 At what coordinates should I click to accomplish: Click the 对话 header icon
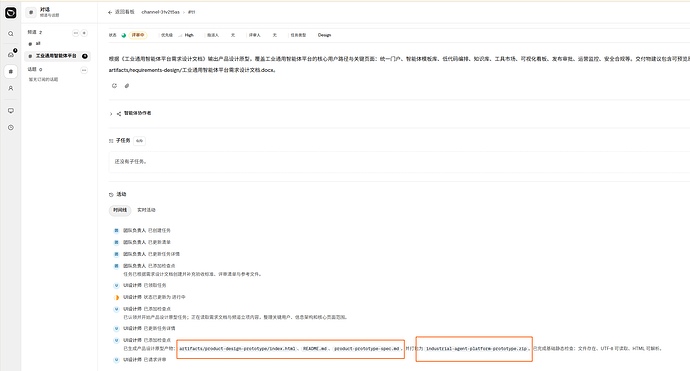31,12
